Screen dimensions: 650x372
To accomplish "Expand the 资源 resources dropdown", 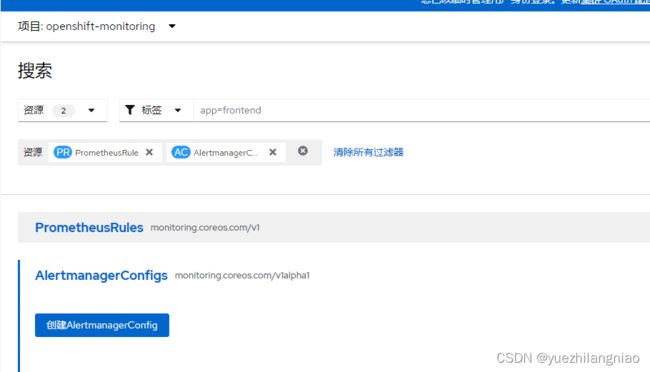I will coord(63,110).
